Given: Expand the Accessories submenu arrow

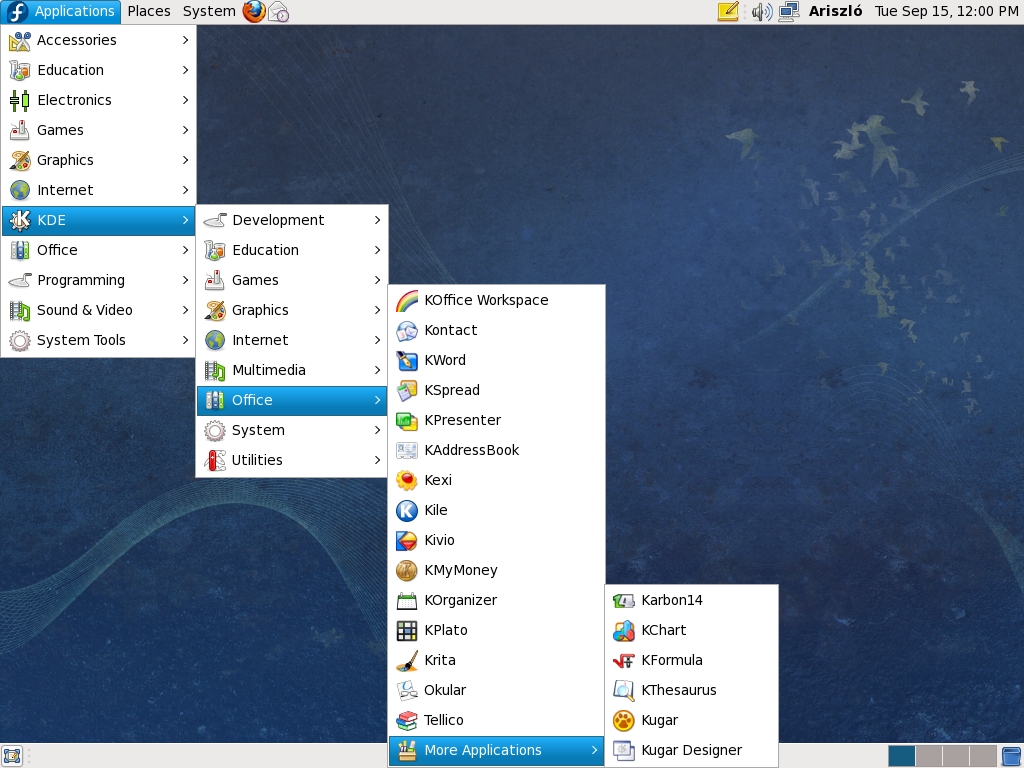Looking at the screenshot, I should tap(185, 40).
